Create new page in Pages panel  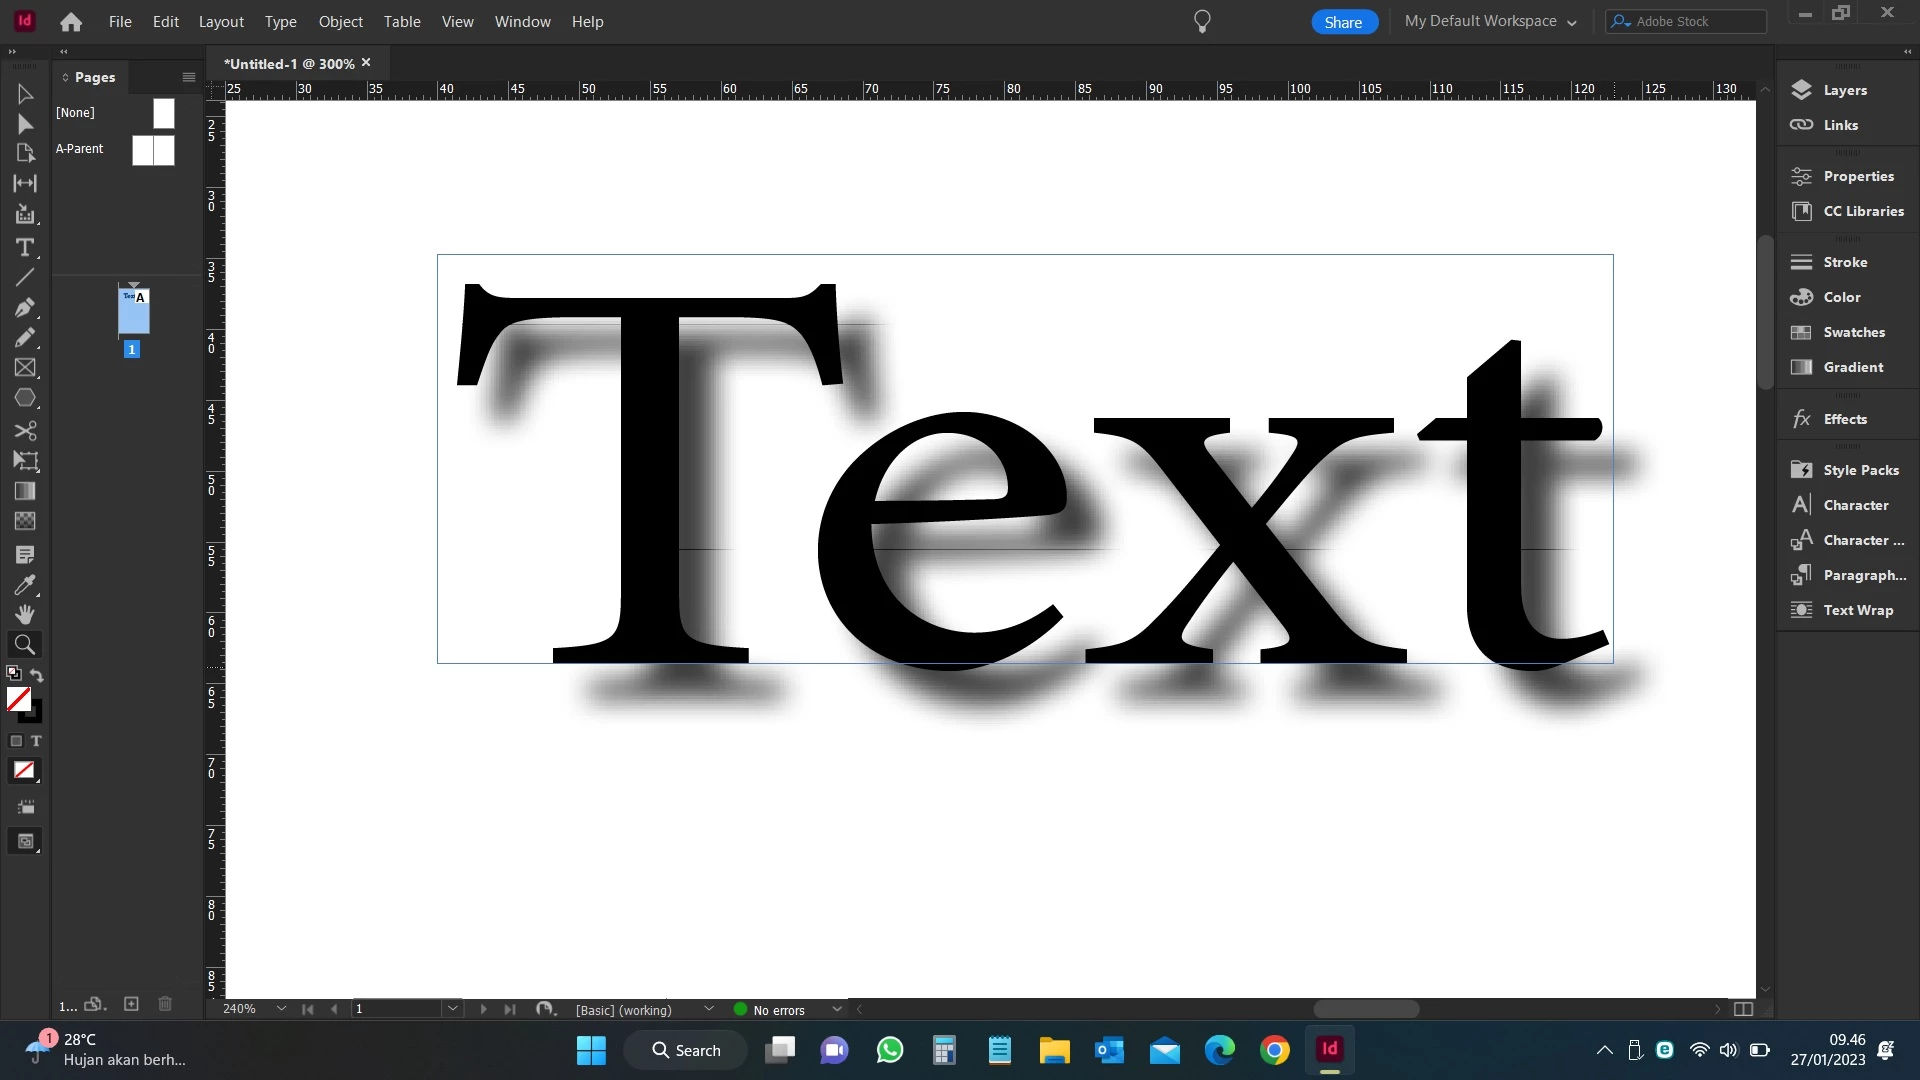(131, 1004)
